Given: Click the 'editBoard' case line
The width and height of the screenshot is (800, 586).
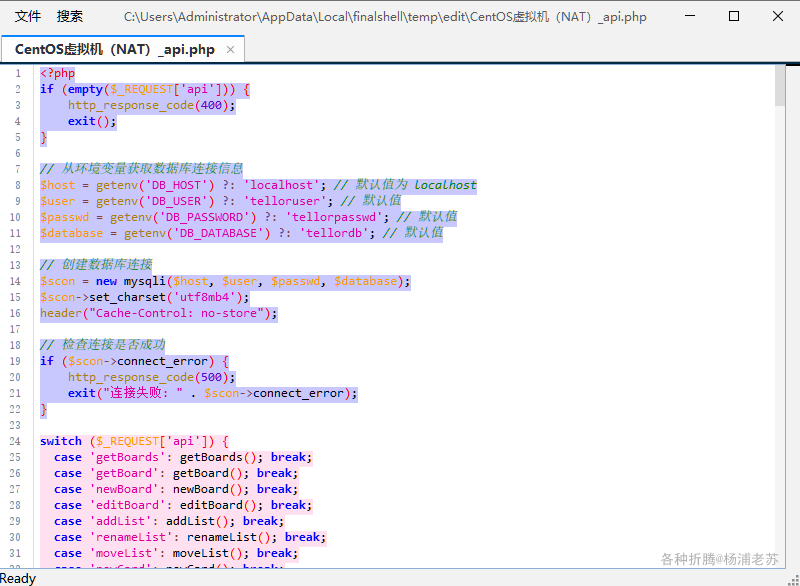Looking at the screenshot, I should [183, 505].
